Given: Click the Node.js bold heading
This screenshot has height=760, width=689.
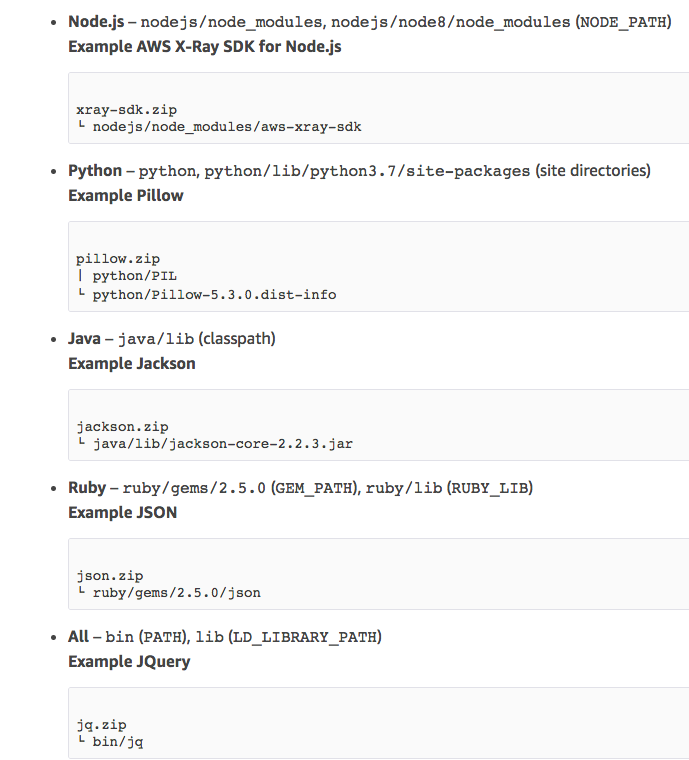Looking at the screenshot, I should click(96, 22).
